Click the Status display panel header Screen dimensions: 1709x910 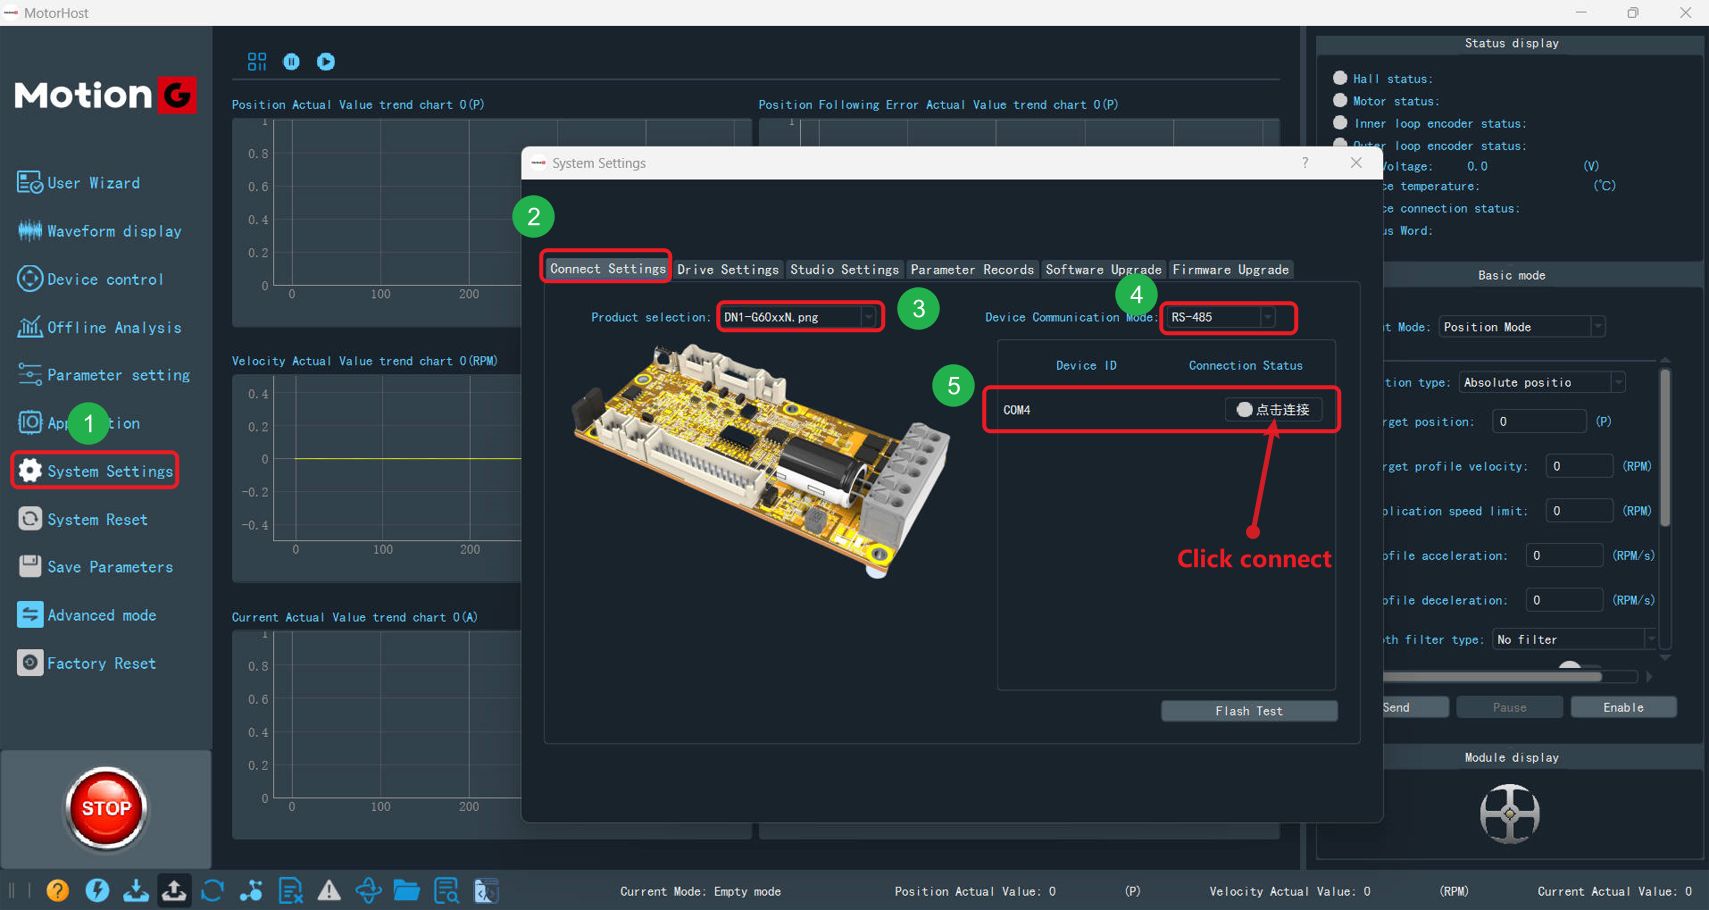pos(1511,43)
